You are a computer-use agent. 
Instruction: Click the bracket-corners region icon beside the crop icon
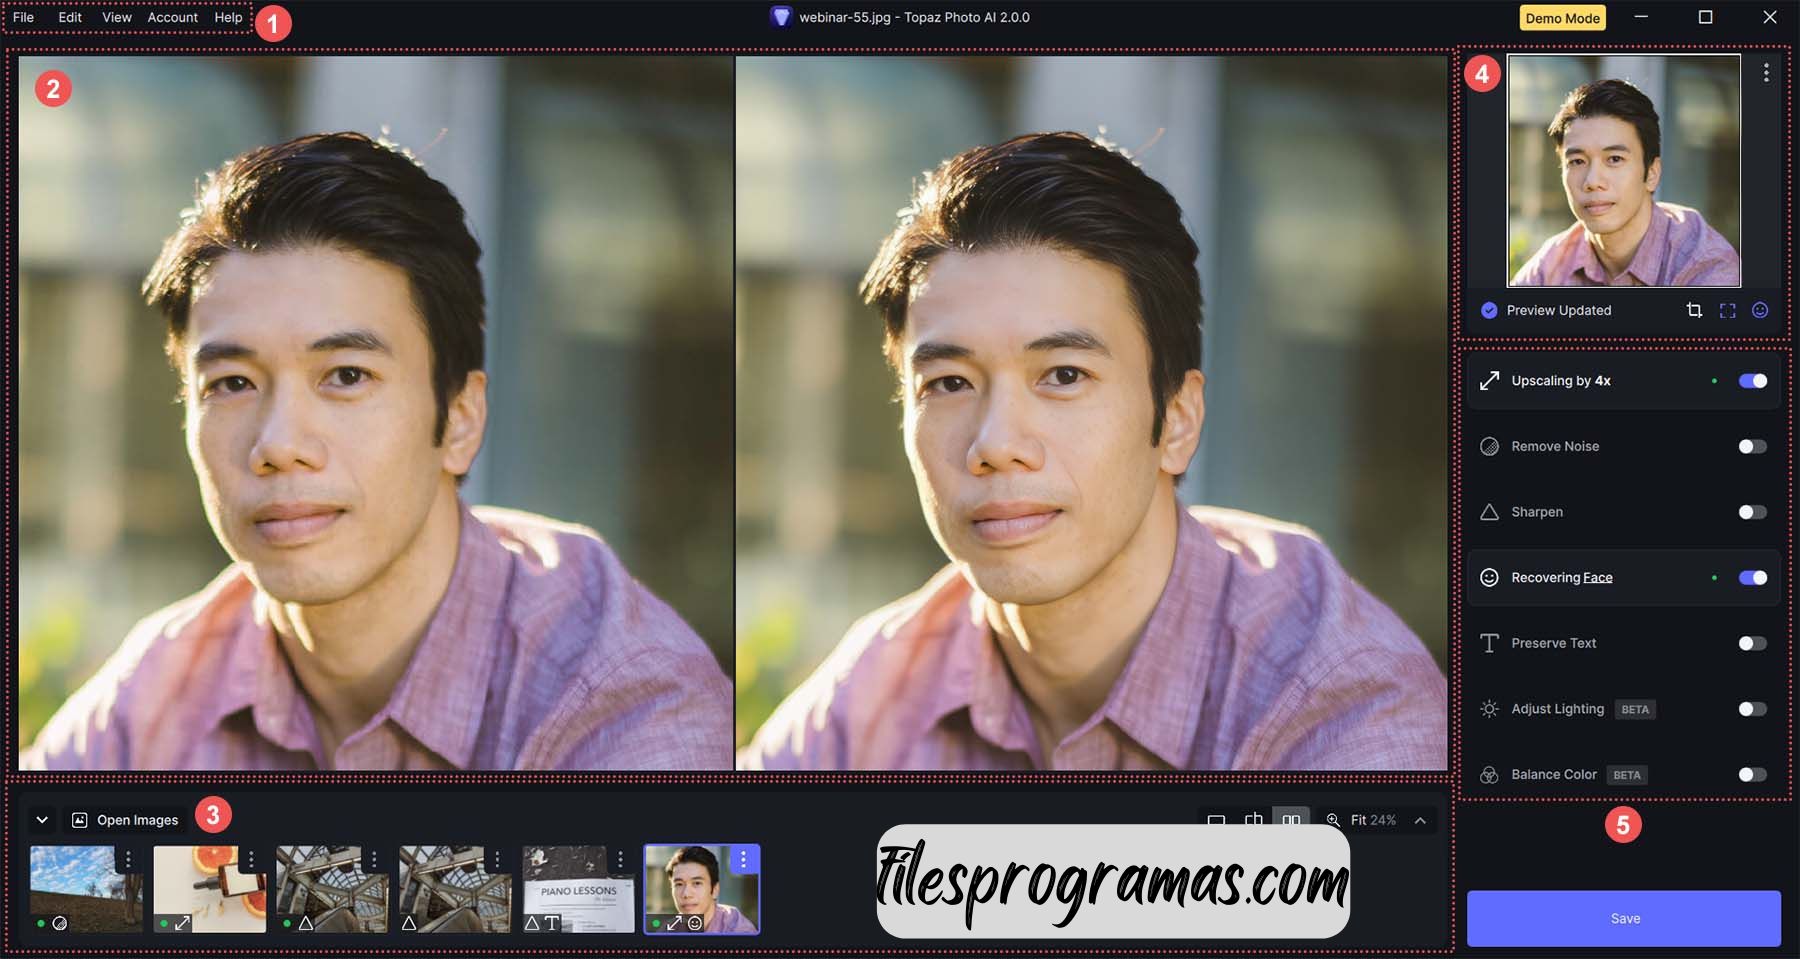tap(1727, 310)
